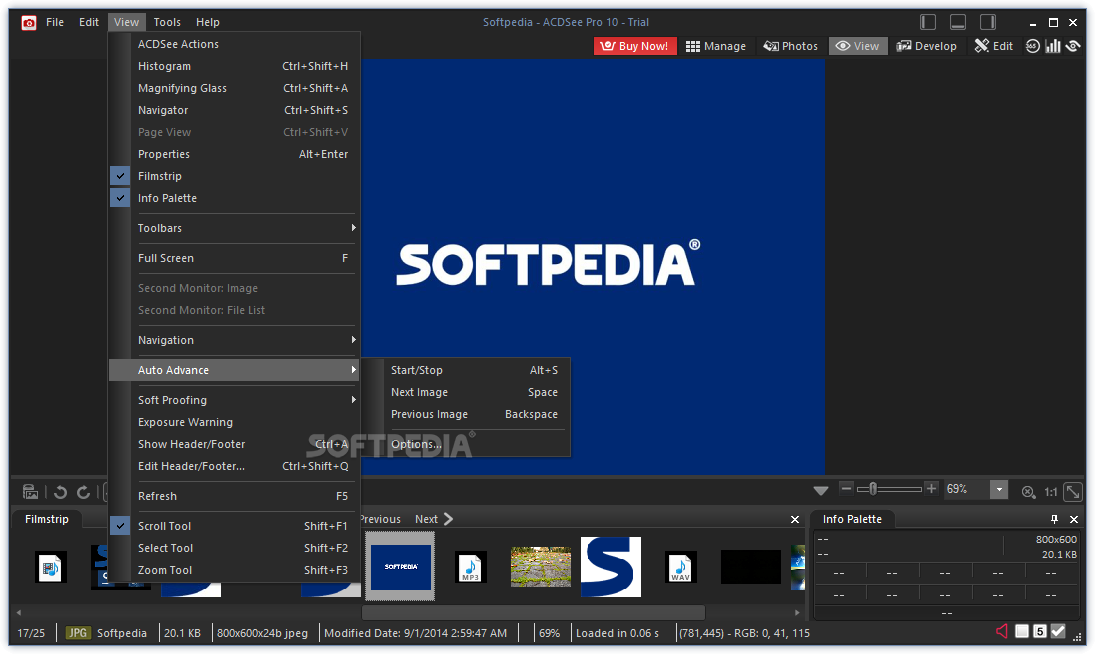
Task: Rotate the image right with clockwise arrow
Action: [x=84, y=492]
